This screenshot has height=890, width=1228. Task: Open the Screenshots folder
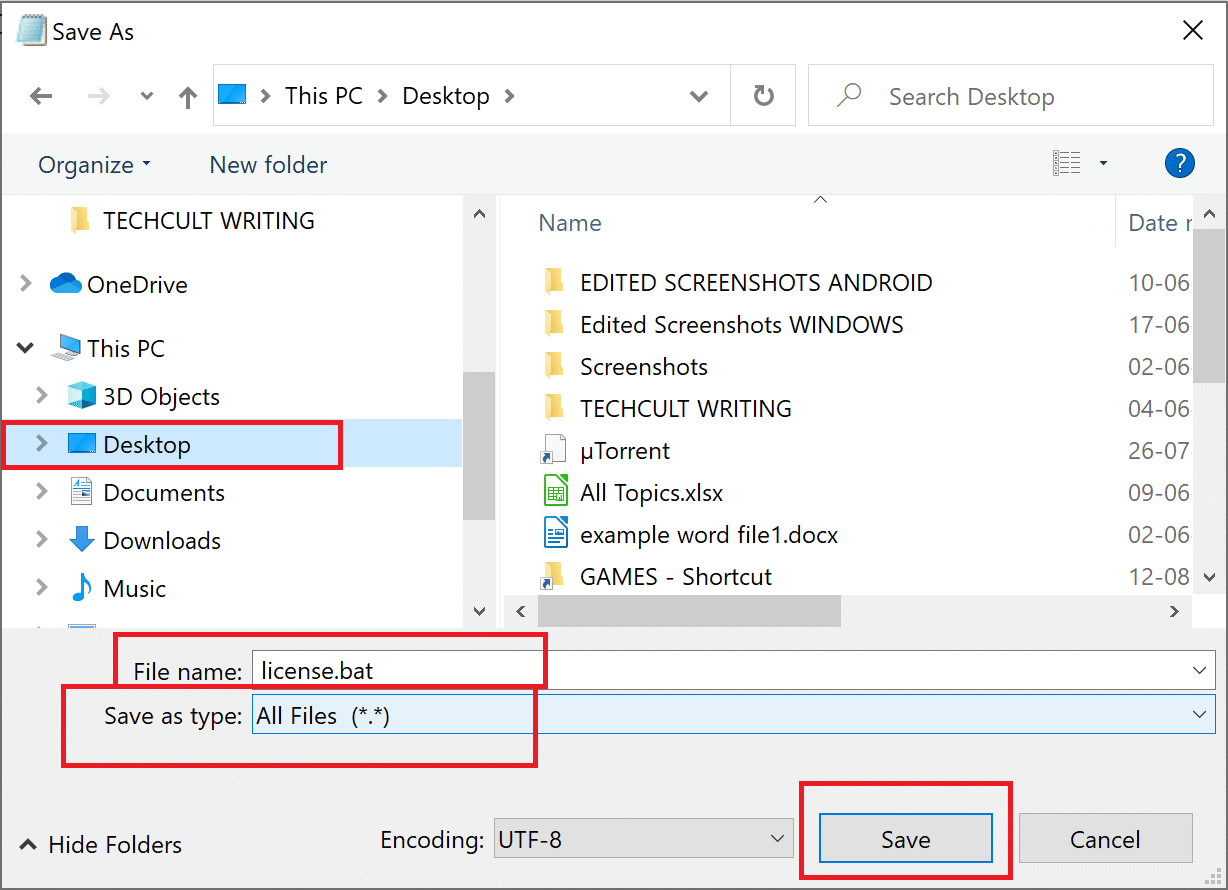point(643,367)
